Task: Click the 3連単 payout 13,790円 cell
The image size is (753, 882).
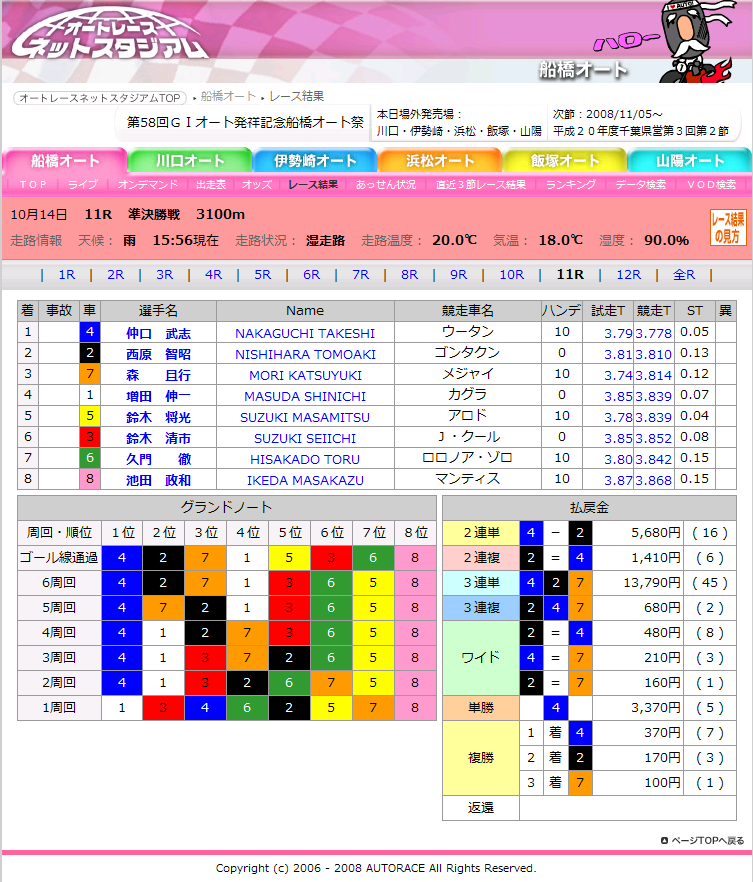Action: 637,583
